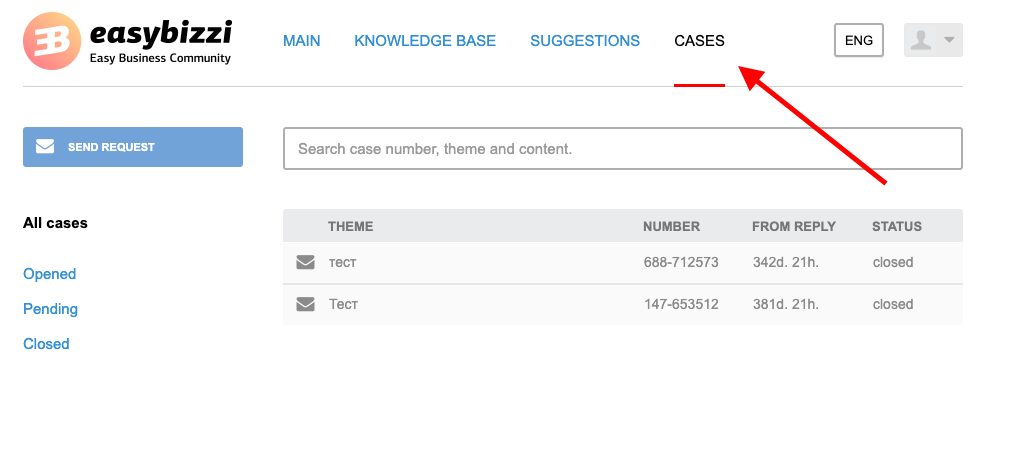
Task: Focus the case search field
Action: coord(623,149)
